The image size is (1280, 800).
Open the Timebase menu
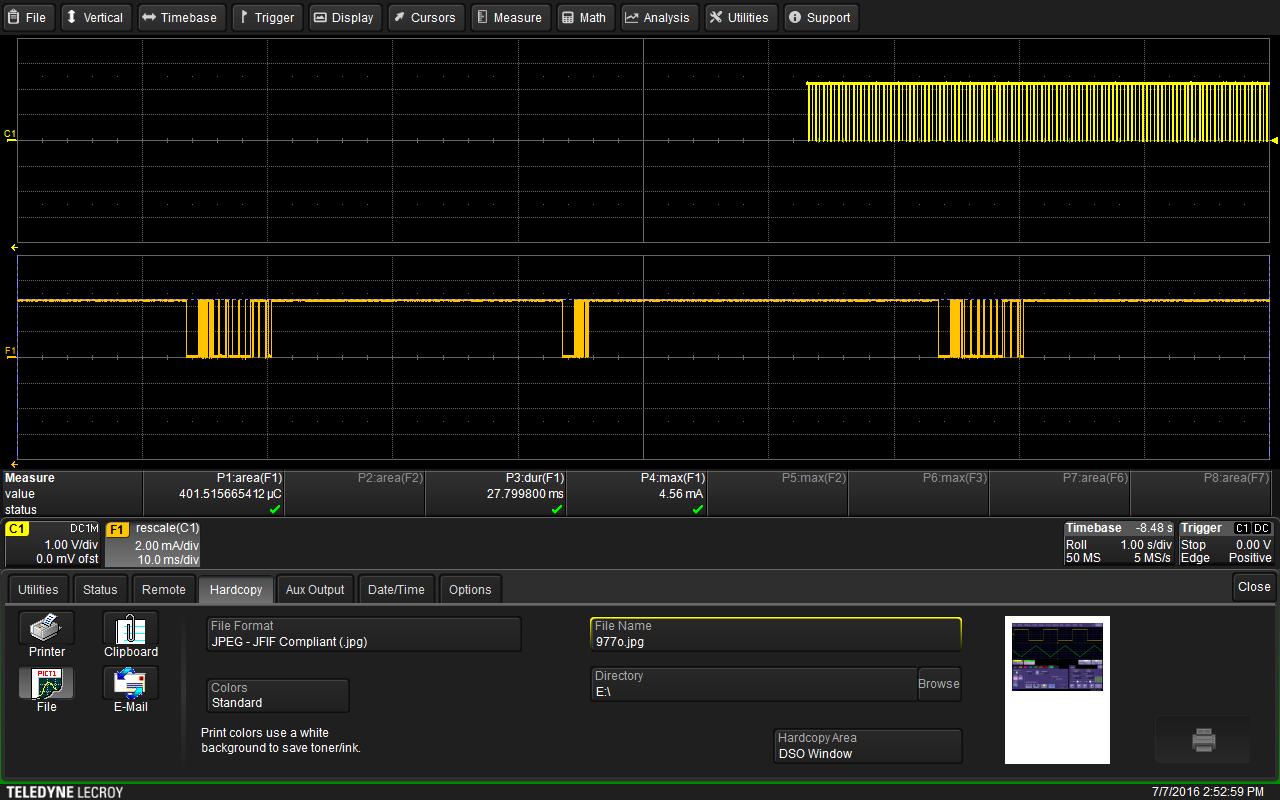click(180, 17)
